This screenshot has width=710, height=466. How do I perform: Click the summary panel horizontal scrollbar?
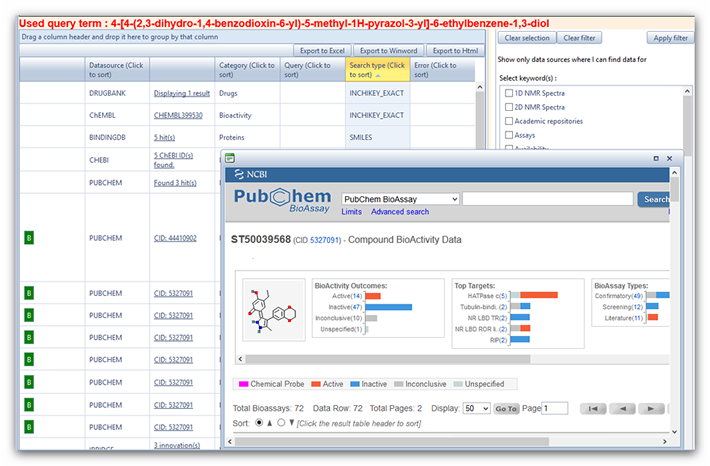coord(388,359)
